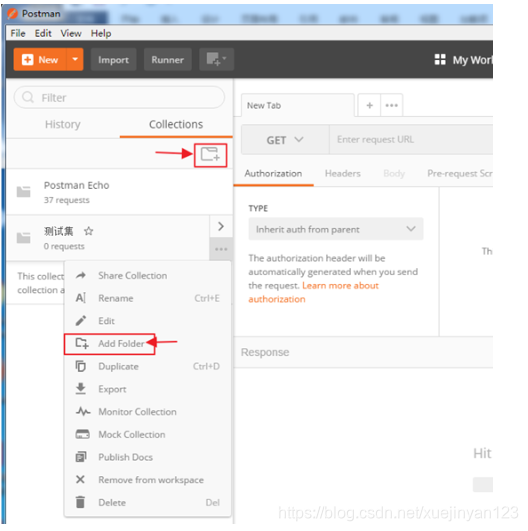Choose Mock Collection from context menu
Screen dimensions: 528x531
click(148, 434)
